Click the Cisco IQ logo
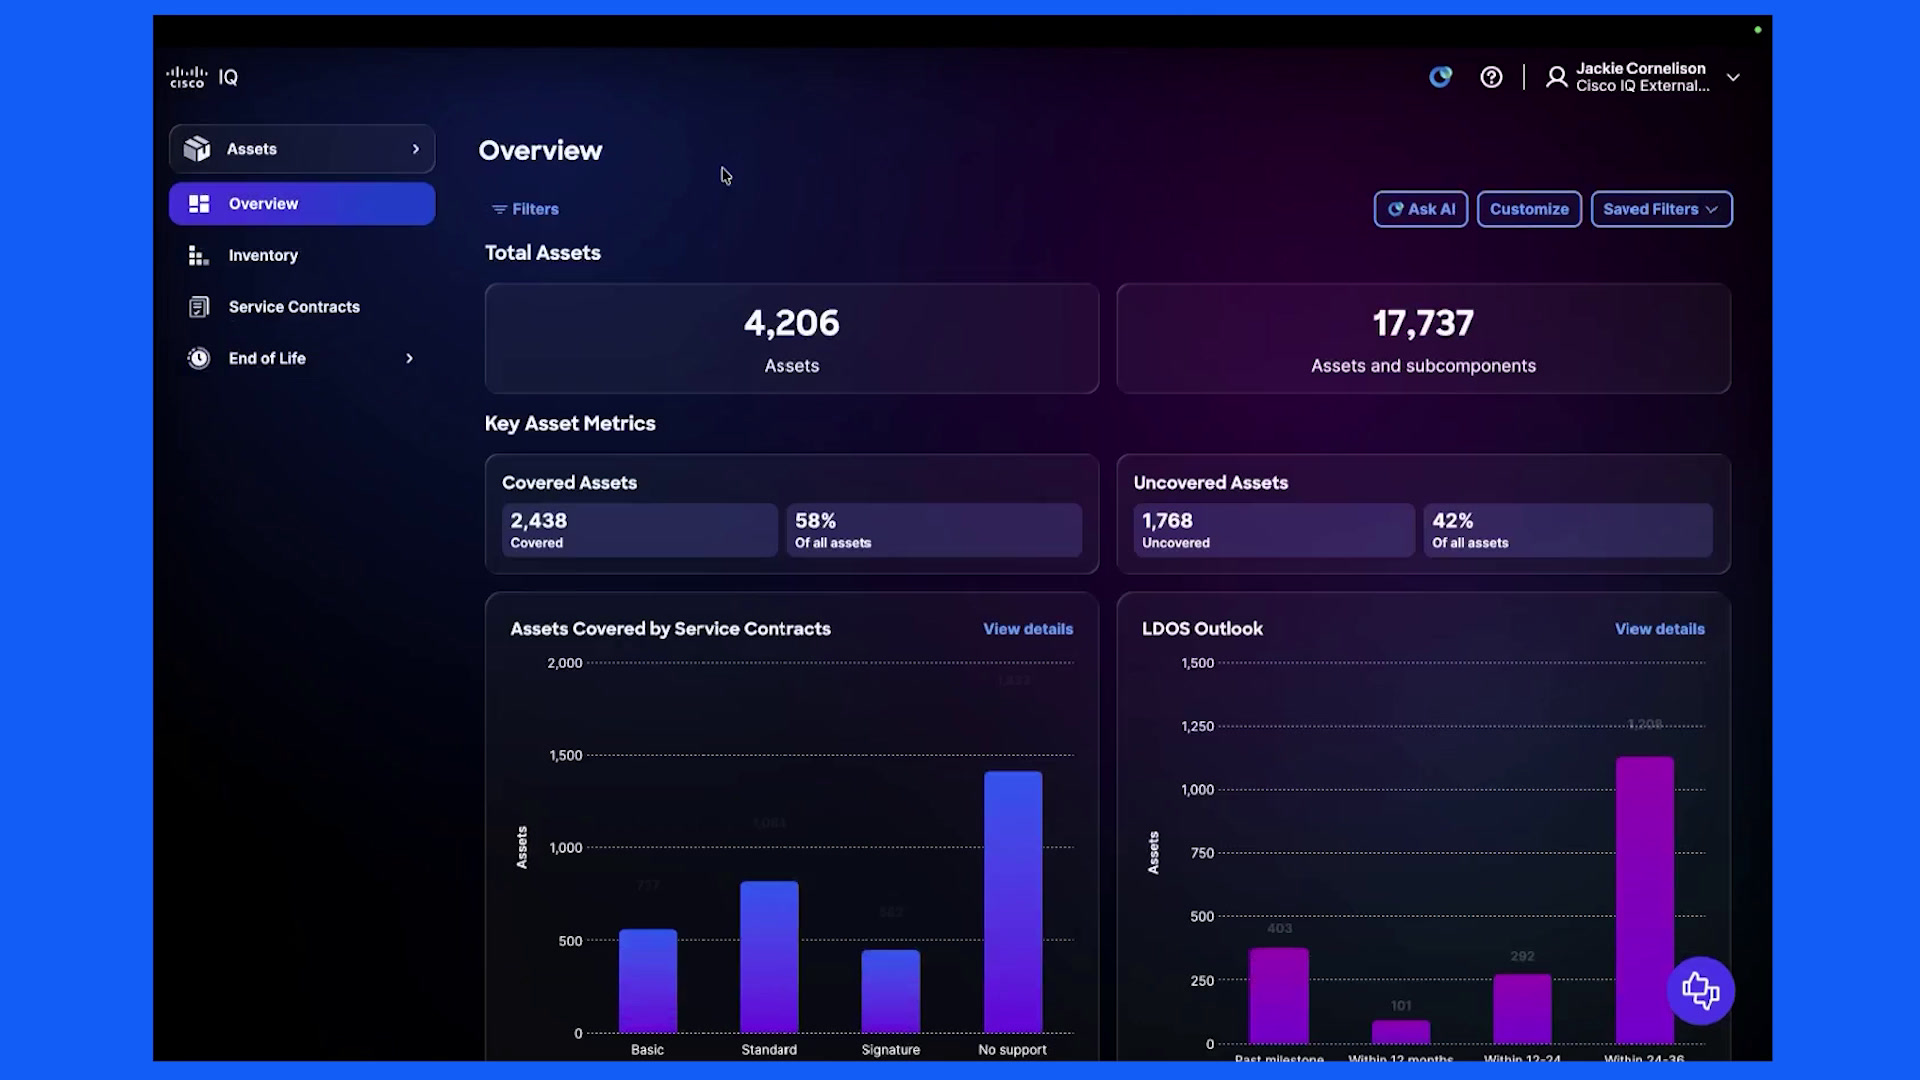1920x1080 pixels. pos(202,77)
